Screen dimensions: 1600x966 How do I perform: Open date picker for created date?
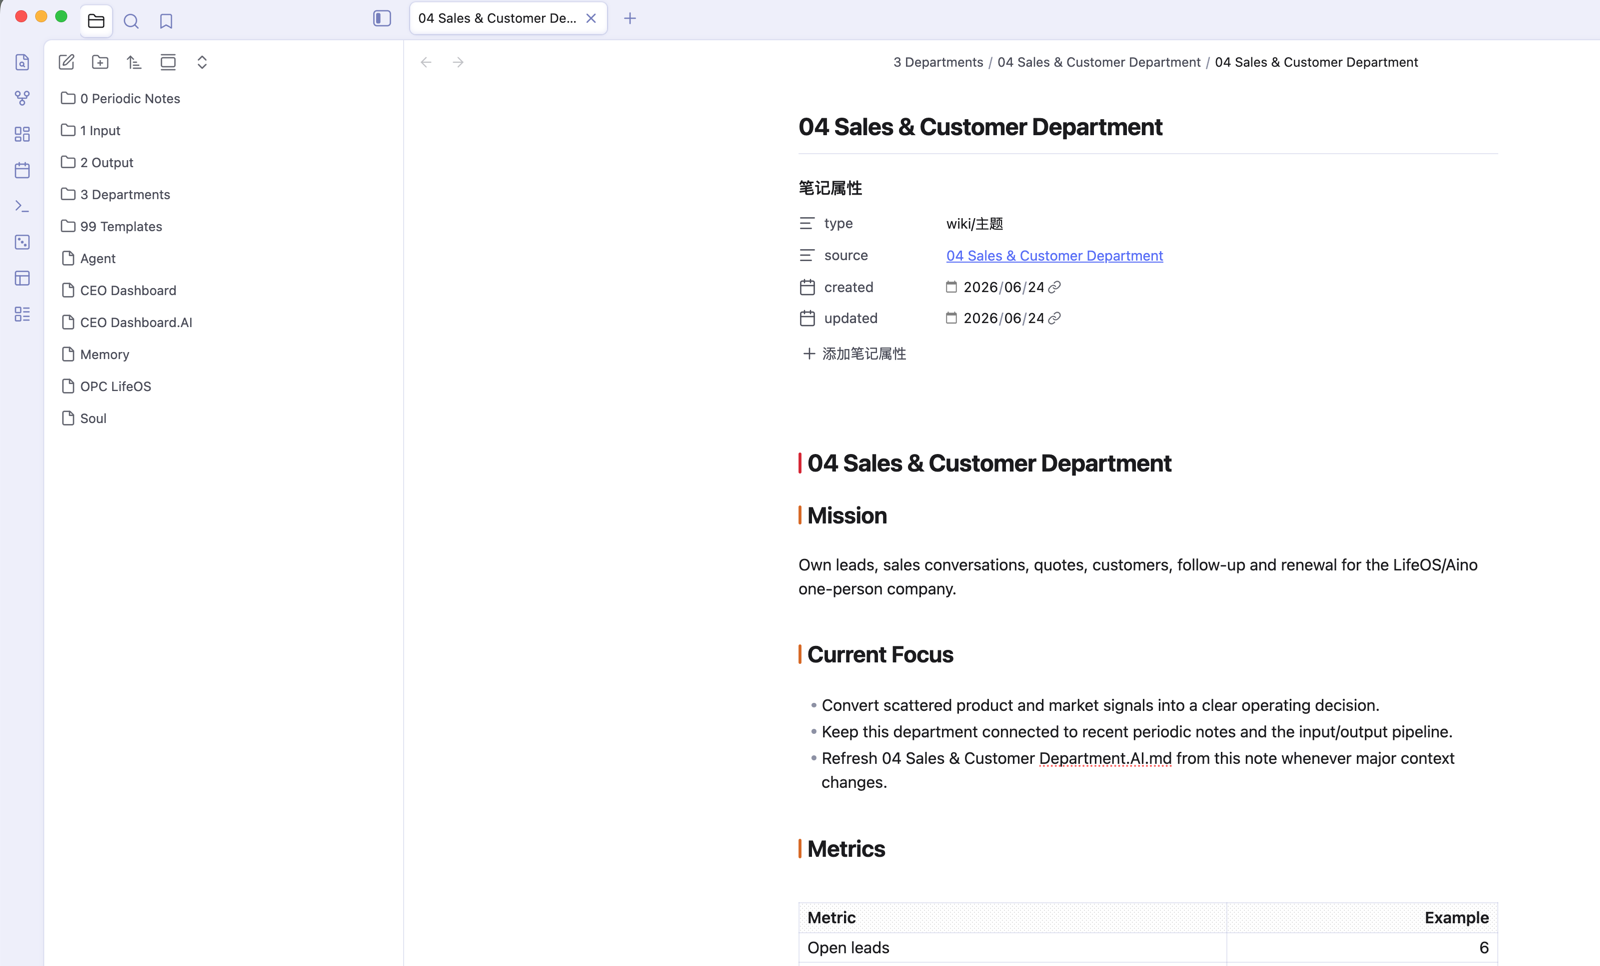click(x=951, y=287)
